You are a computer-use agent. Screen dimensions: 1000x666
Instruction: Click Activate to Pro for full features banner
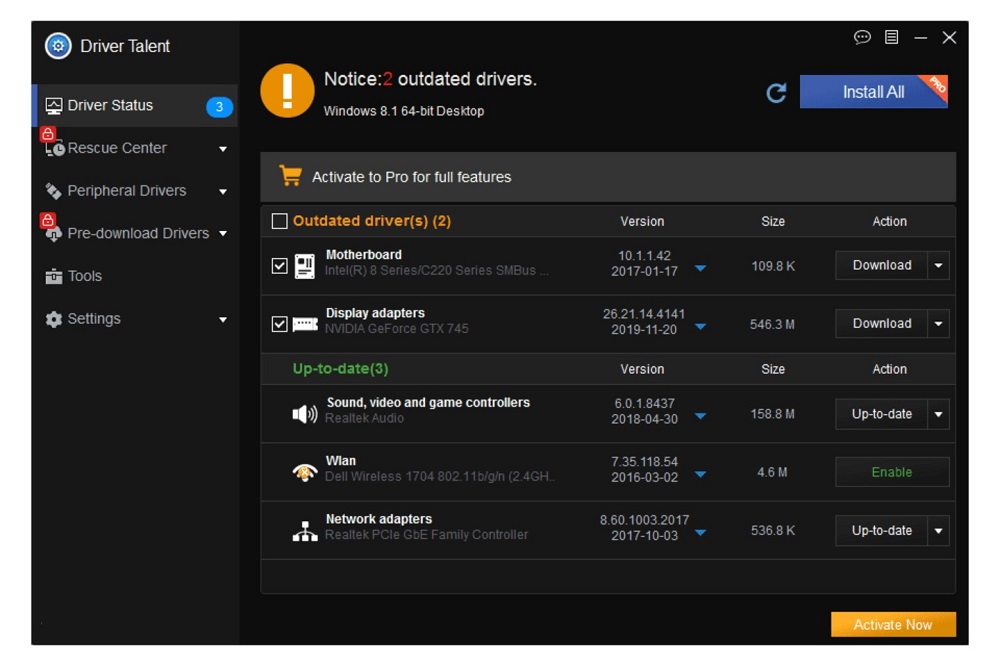pyautogui.click(x=608, y=177)
